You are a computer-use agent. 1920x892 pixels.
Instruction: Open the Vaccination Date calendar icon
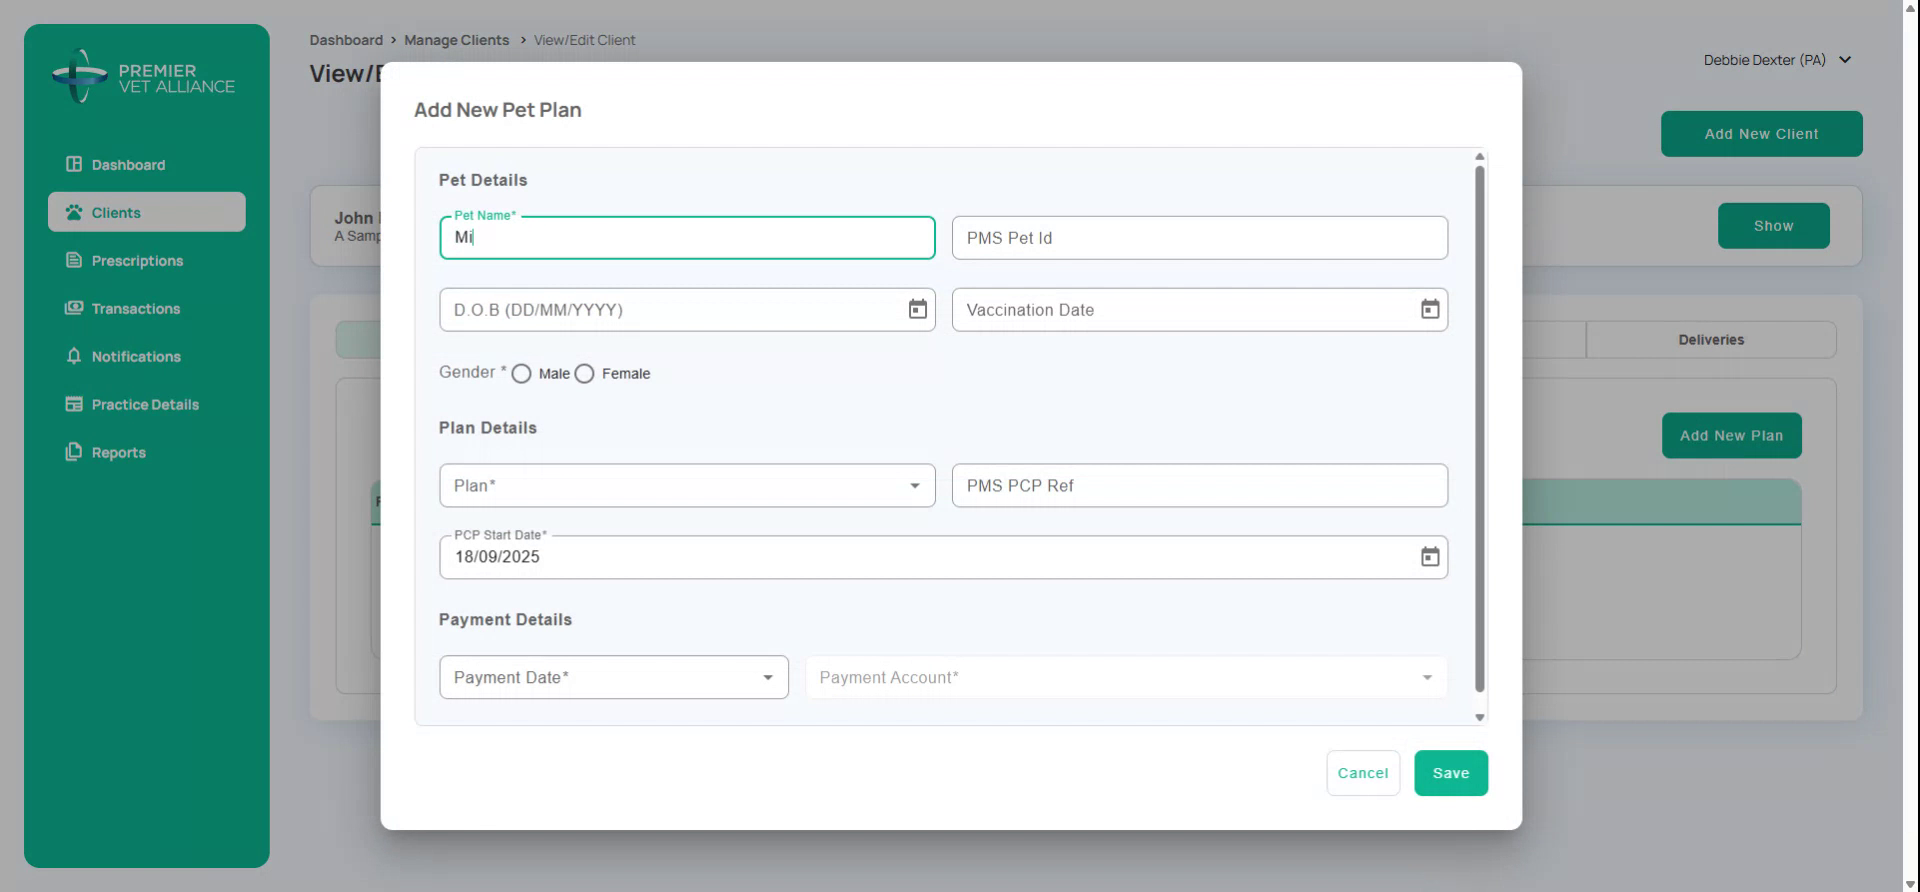point(1430,310)
